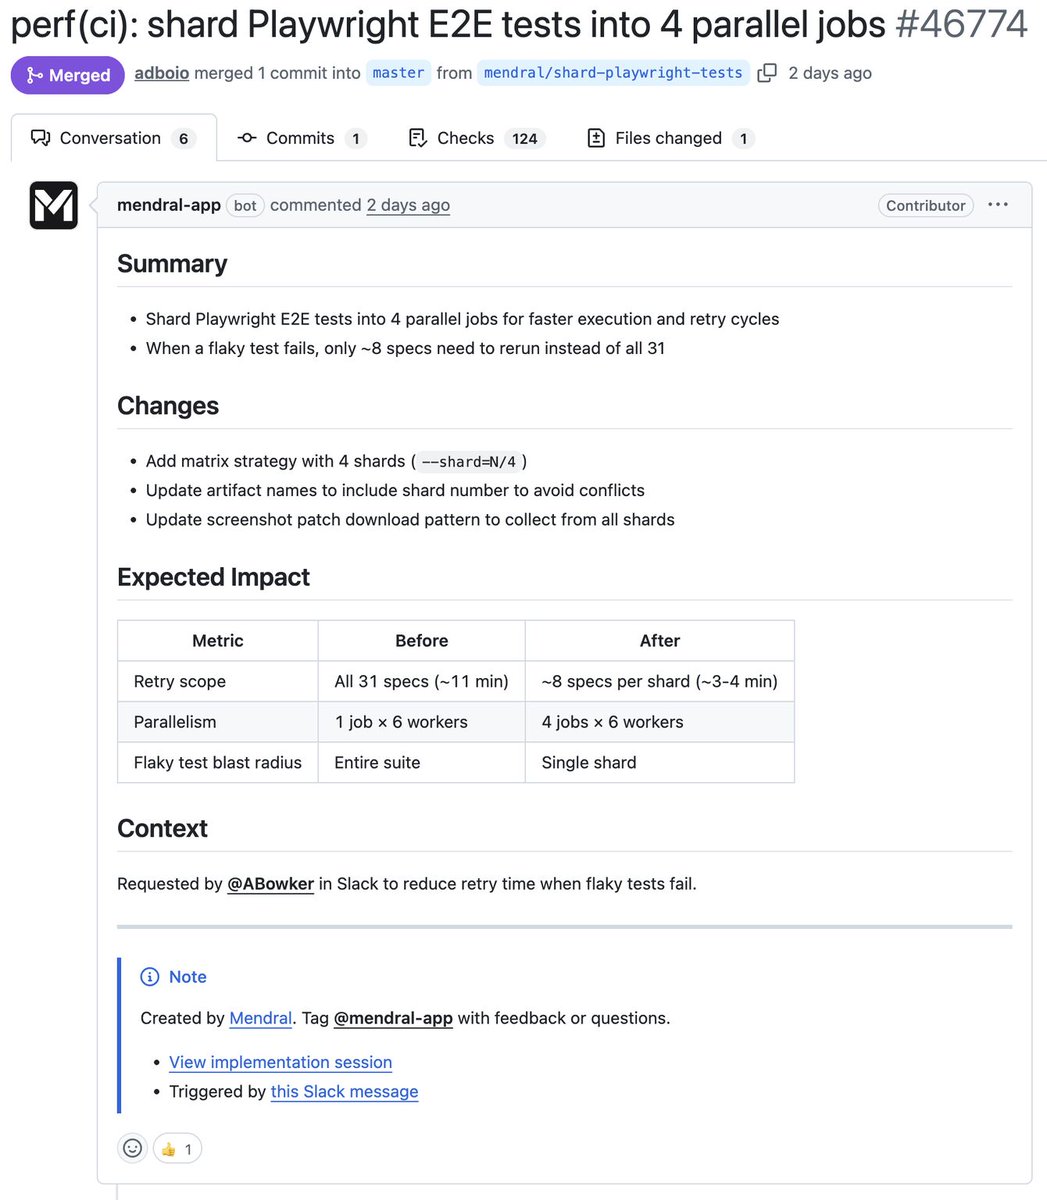The image size is (1047, 1200).
Task: Switch to the Commits tab
Action: pyautogui.click(x=302, y=138)
